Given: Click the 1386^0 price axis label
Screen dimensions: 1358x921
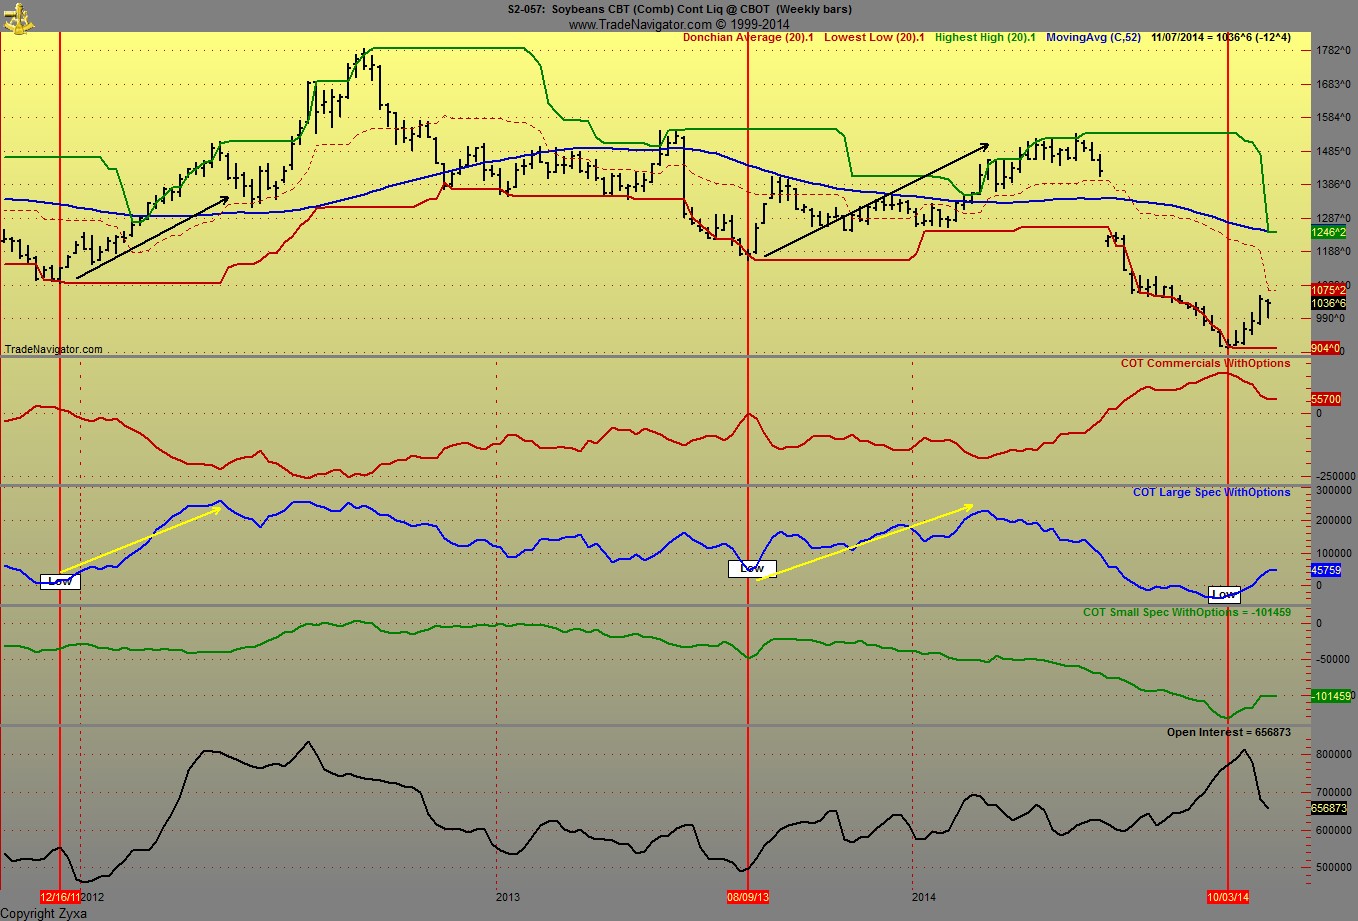Looking at the screenshot, I should [1331, 184].
